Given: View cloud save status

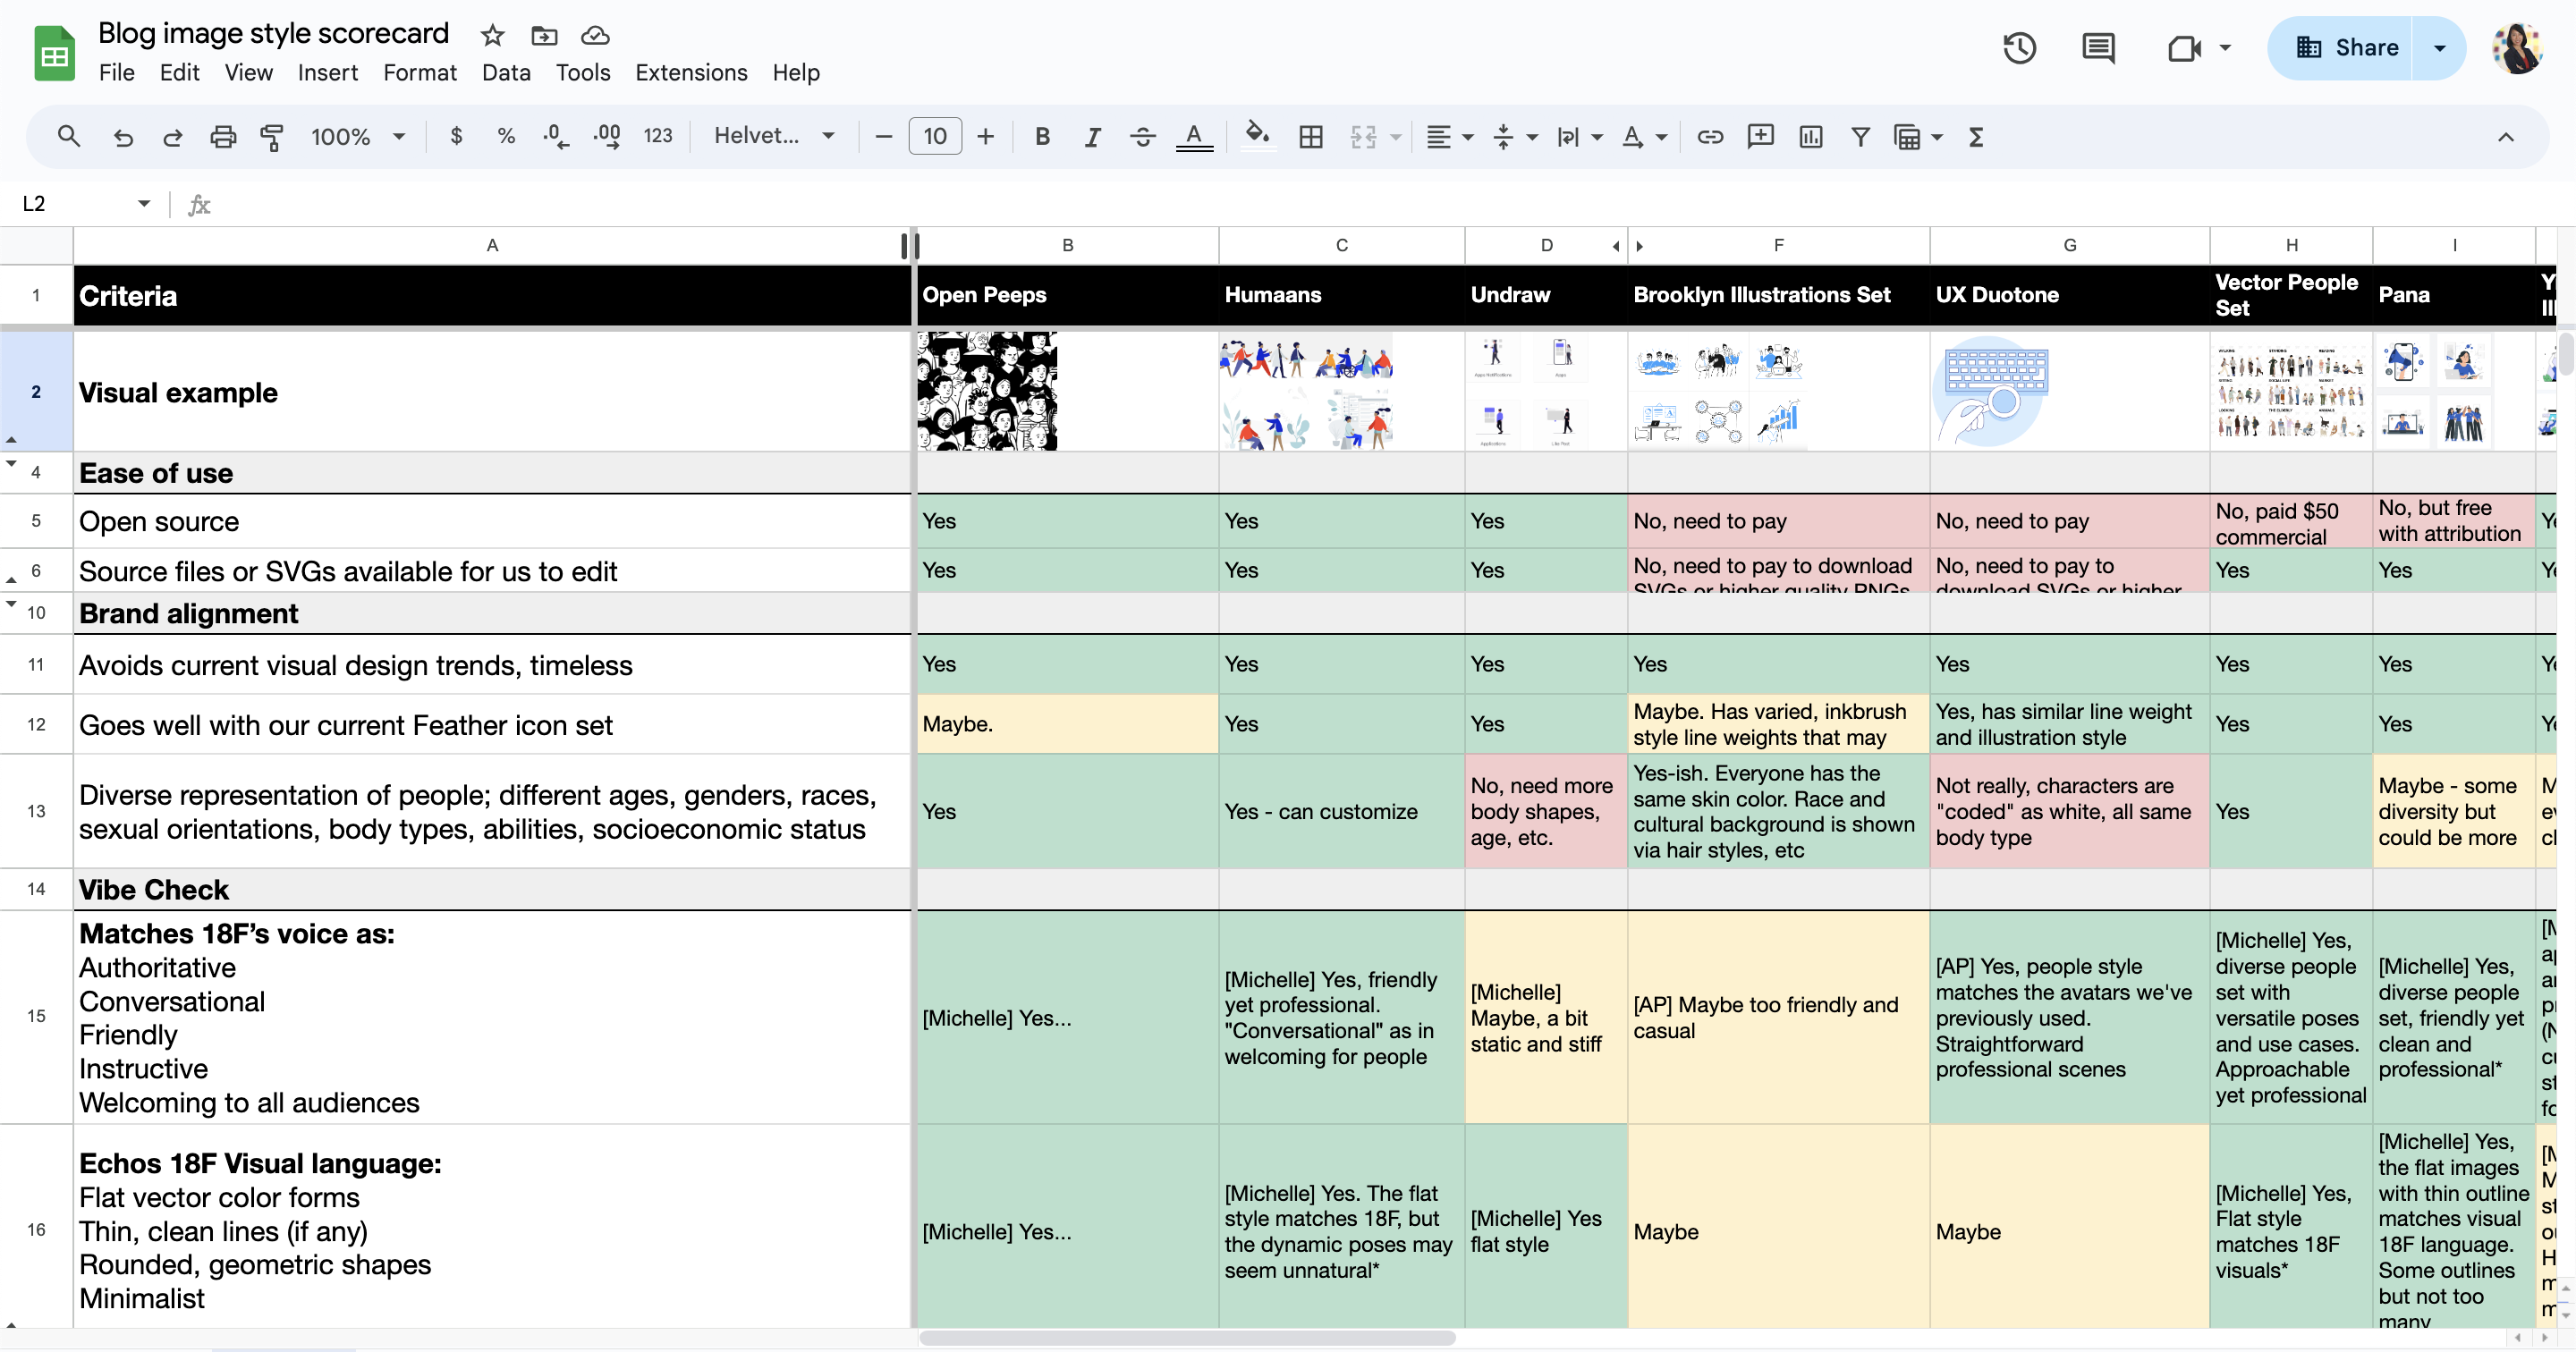Looking at the screenshot, I should [595, 36].
